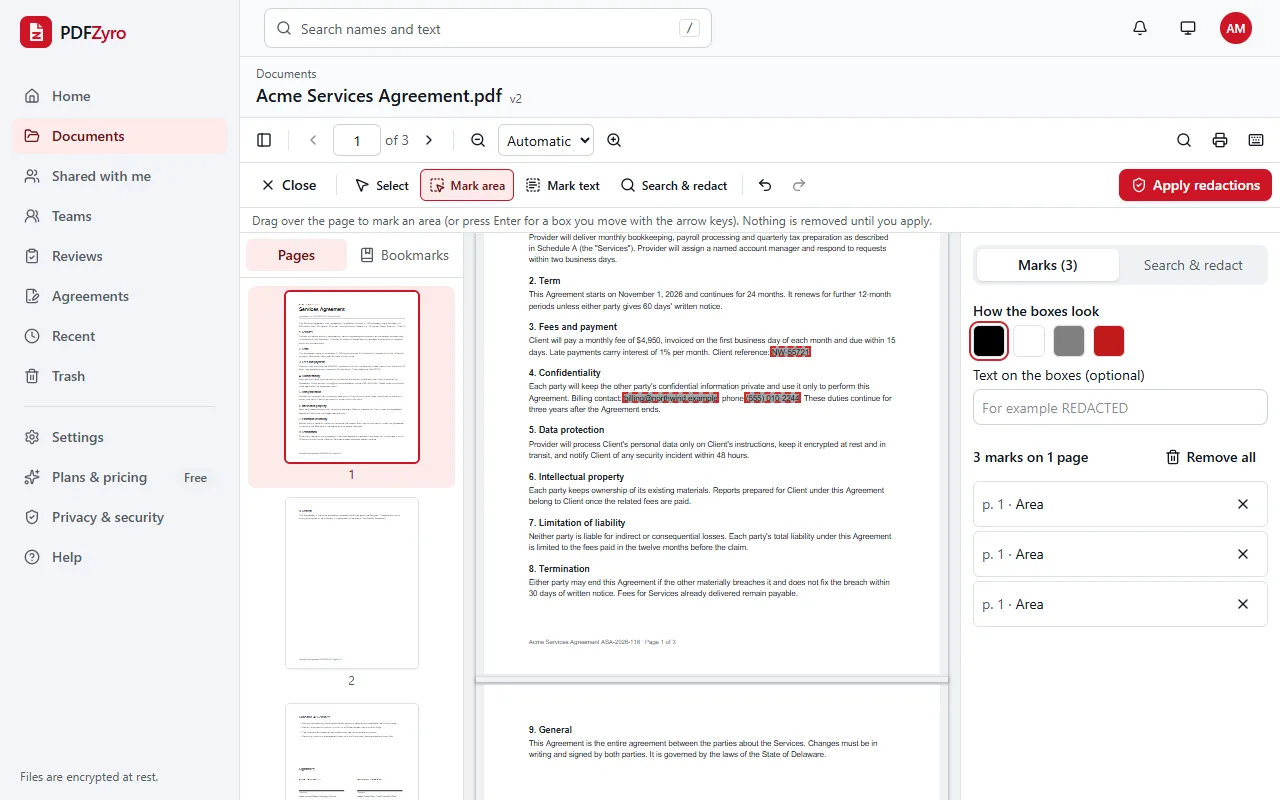Focus the Search names and text box
This screenshot has width=1280, height=800.
pos(488,29)
